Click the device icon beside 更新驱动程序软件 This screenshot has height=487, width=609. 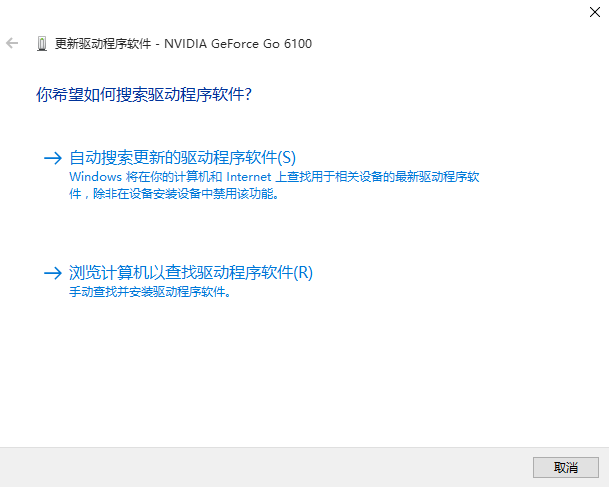pyautogui.click(x=42, y=43)
